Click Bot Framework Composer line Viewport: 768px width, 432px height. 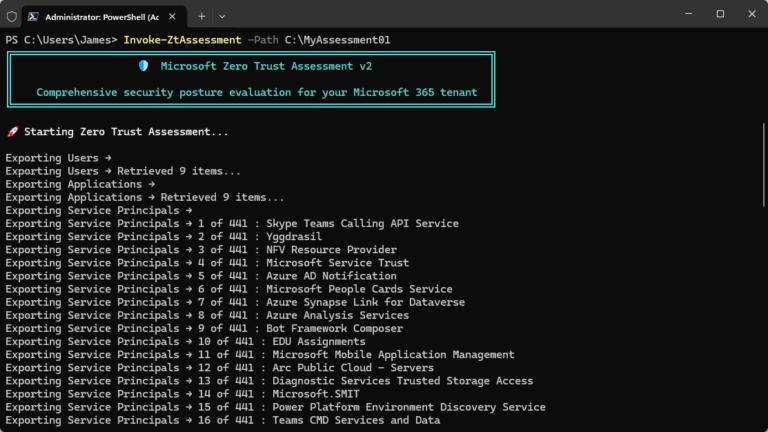204,329
